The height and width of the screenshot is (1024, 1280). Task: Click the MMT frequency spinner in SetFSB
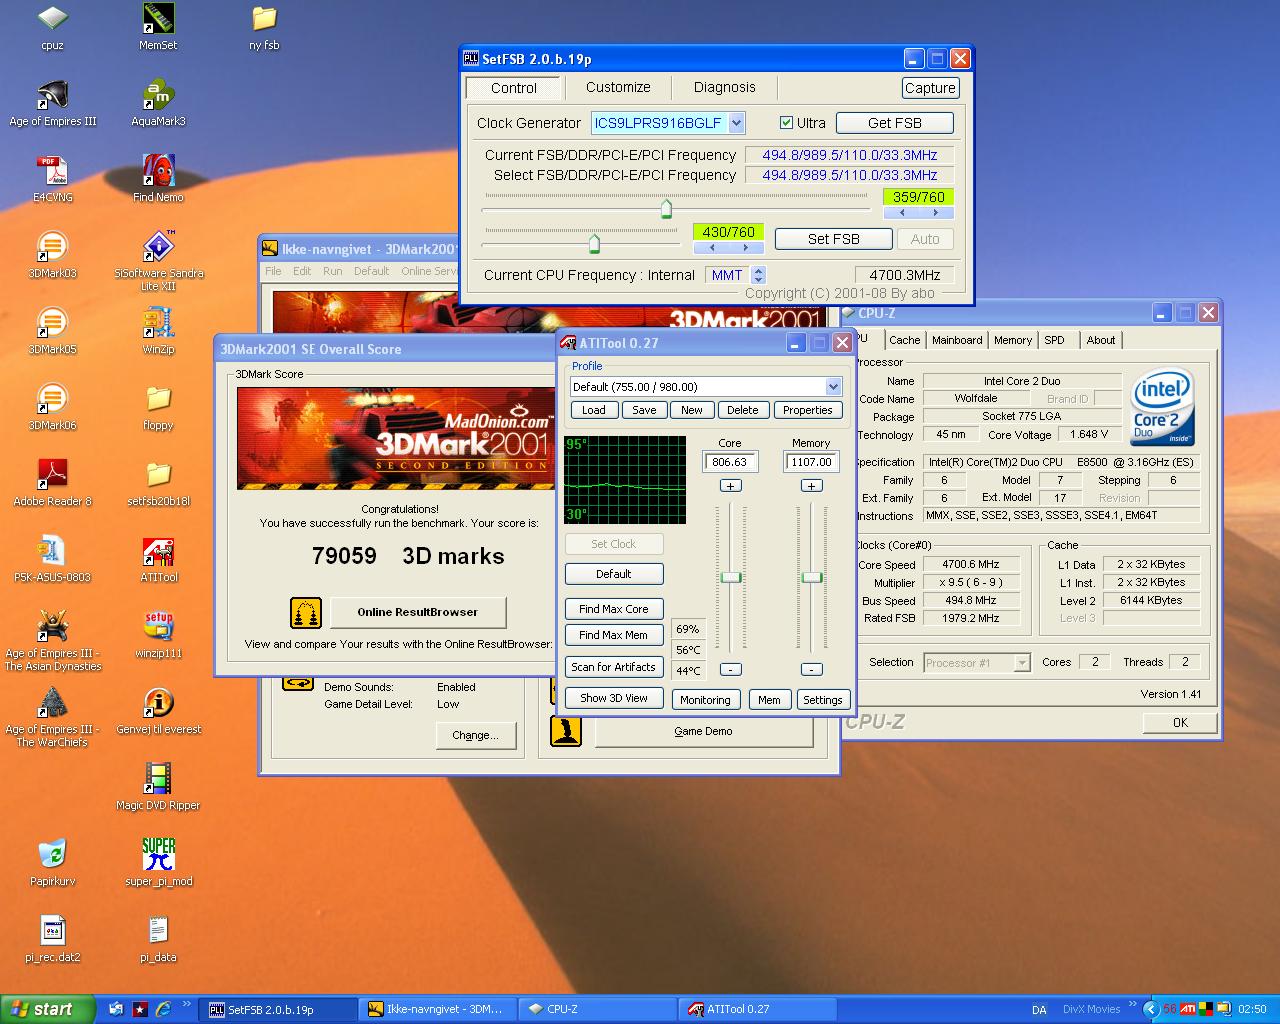(x=758, y=275)
